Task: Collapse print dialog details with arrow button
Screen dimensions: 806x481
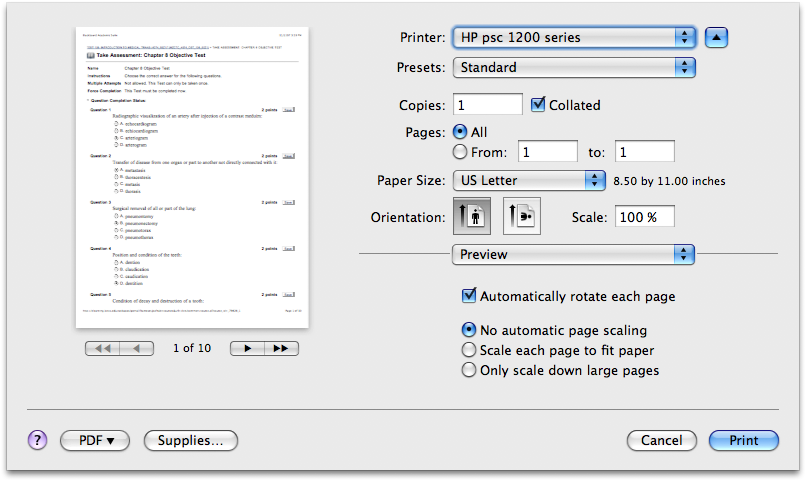Action: [717, 37]
